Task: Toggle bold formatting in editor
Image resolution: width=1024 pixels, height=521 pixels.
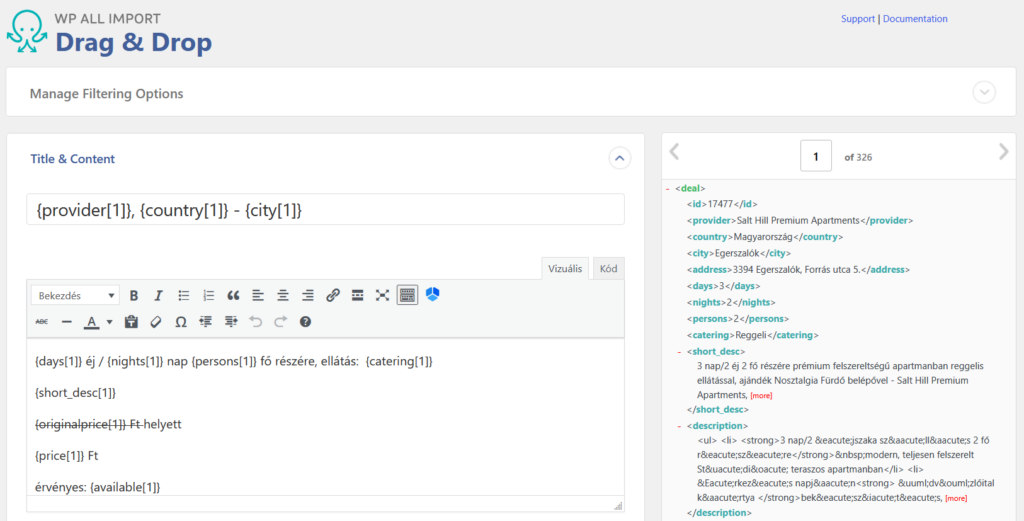Action: 134,296
